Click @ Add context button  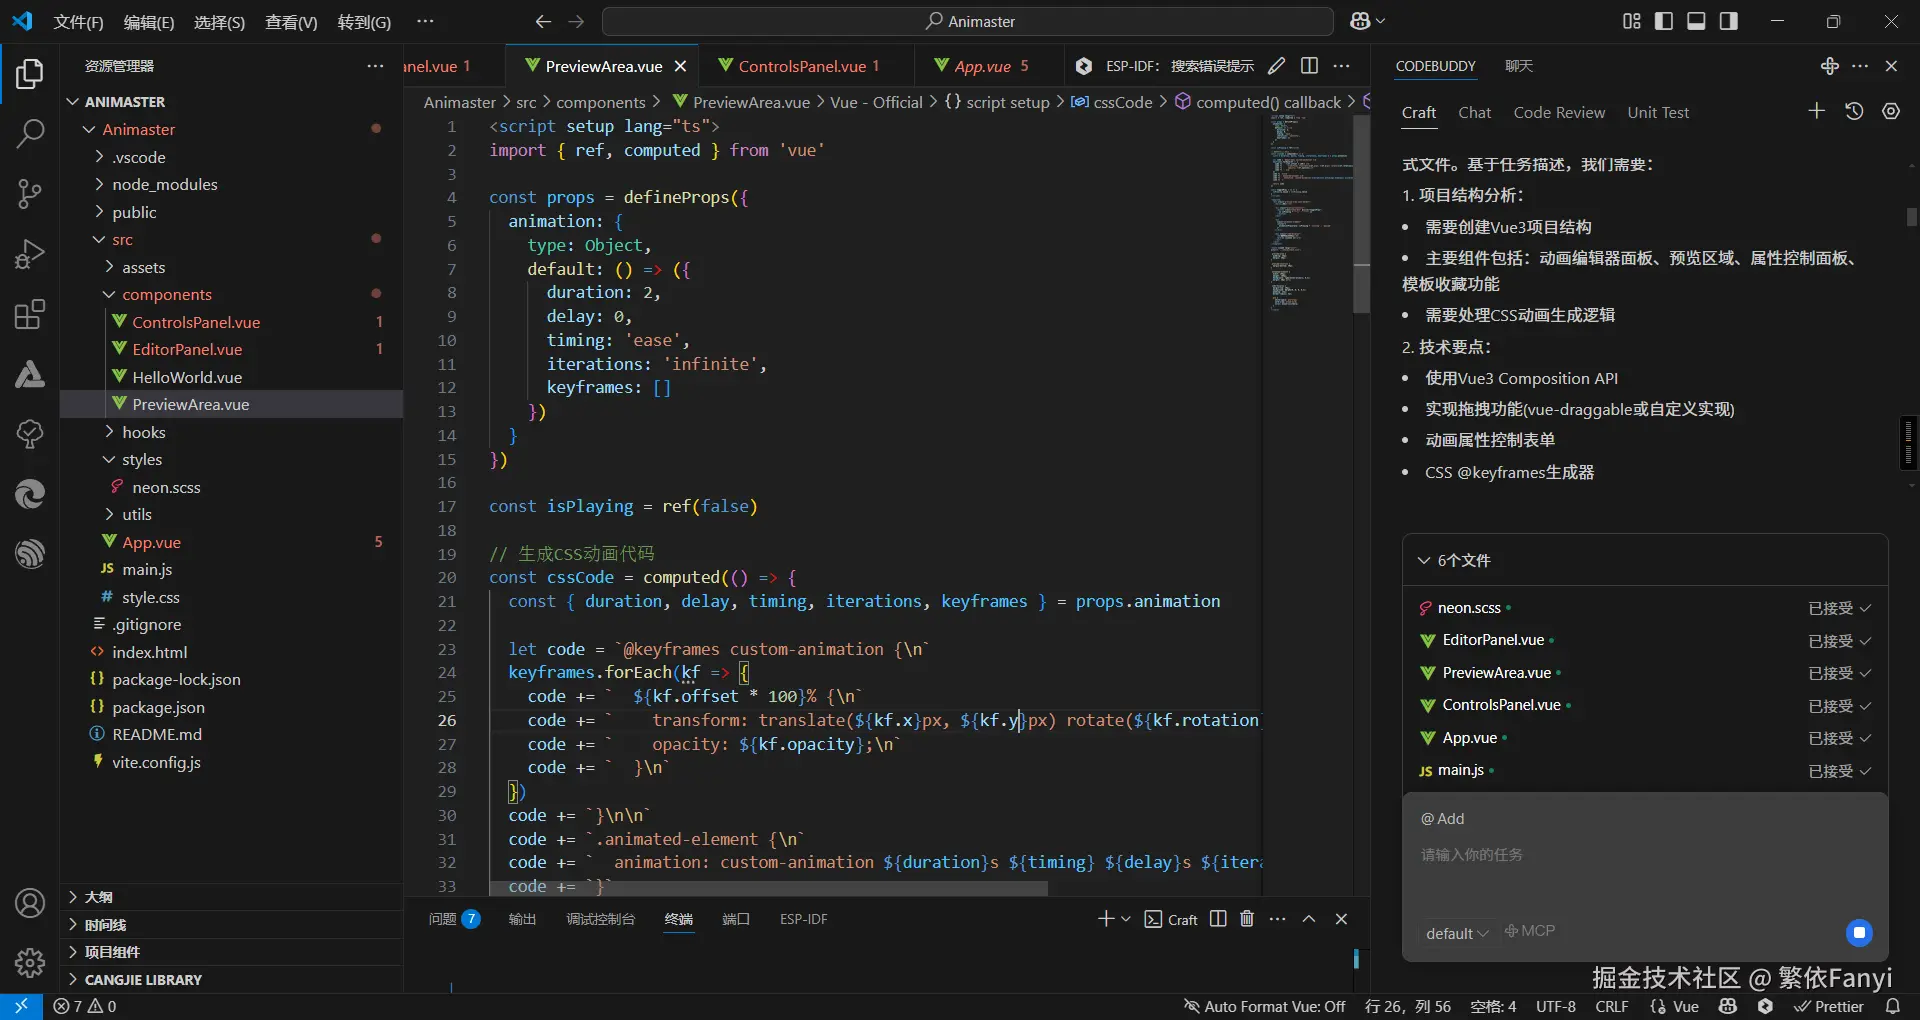(1443, 819)
